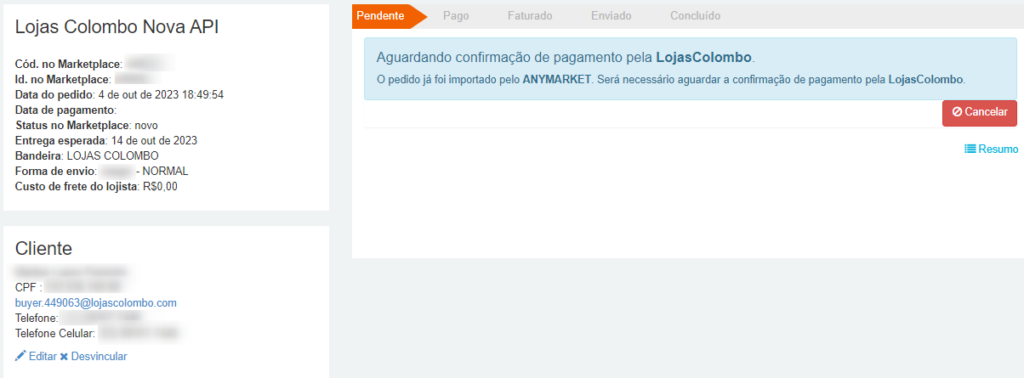1024x378 pixels.
Task: Click the ANYMARKET import notice text
Action: click(671, 80)
